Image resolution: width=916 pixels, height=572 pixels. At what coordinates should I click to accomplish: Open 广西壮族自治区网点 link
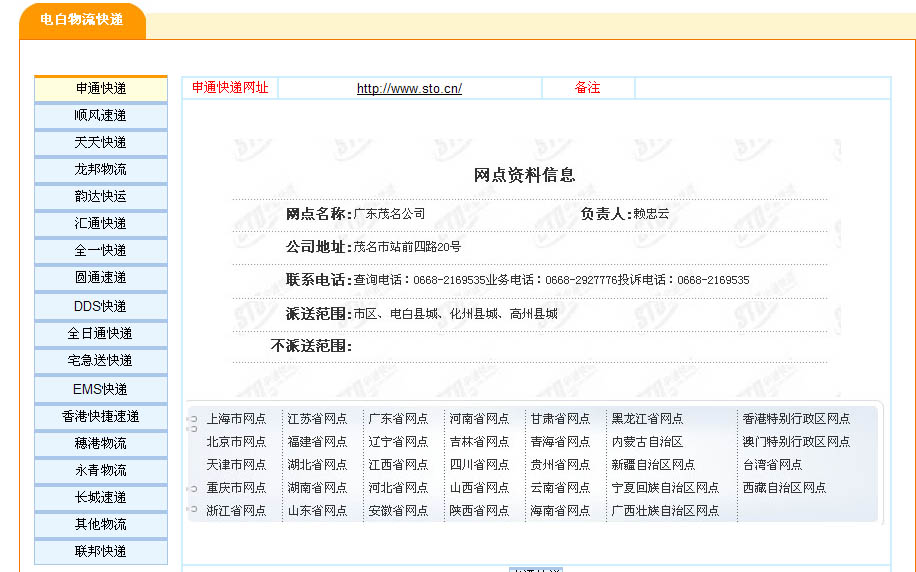(665, 511)
